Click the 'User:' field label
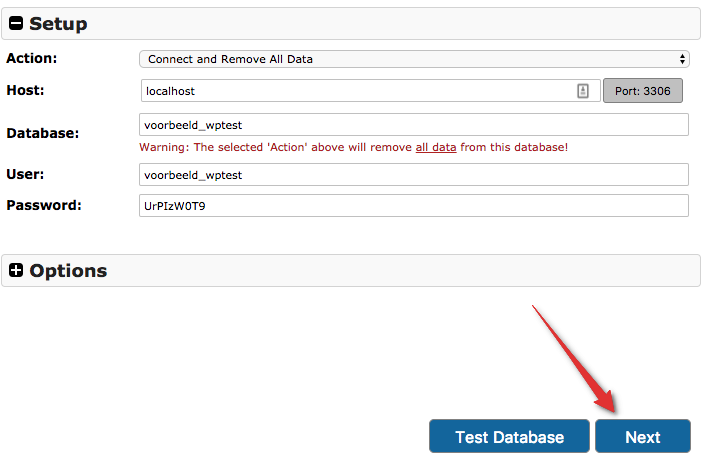Screen dimensions: 705x469 [26, 175]
